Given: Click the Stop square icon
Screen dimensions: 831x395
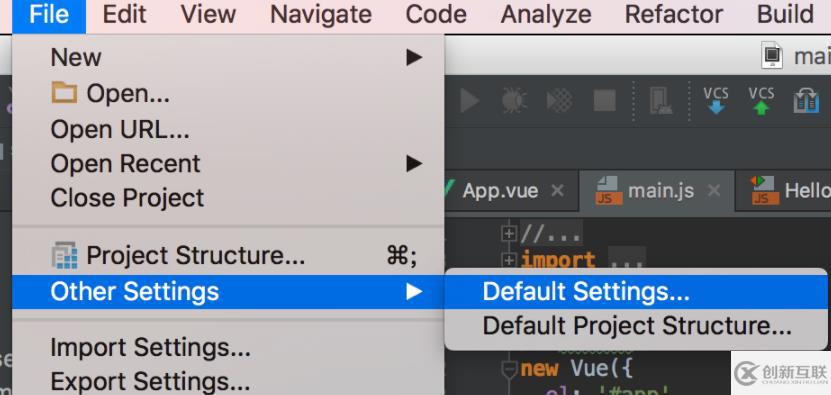Looking at the screenshot, I should coord(605,101).
